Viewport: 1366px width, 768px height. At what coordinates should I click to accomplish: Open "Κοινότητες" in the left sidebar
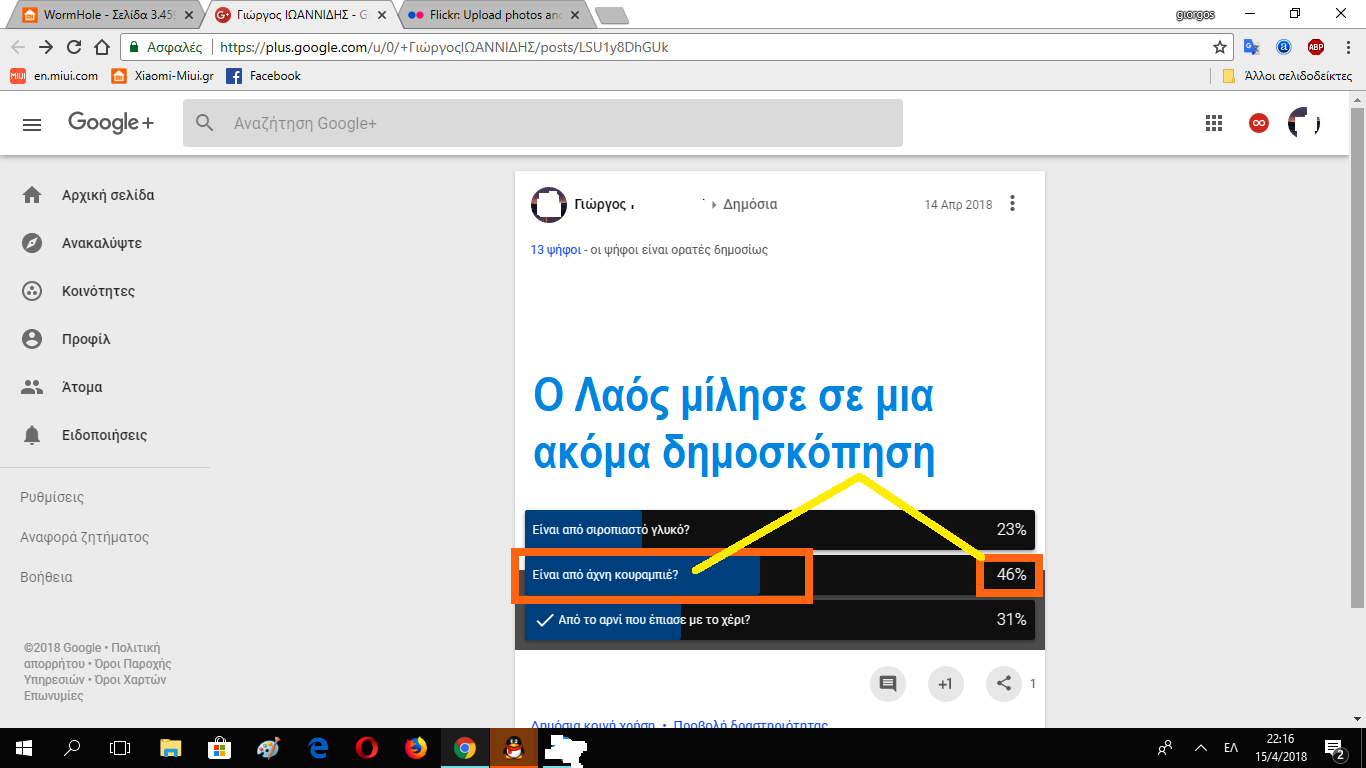98,291
